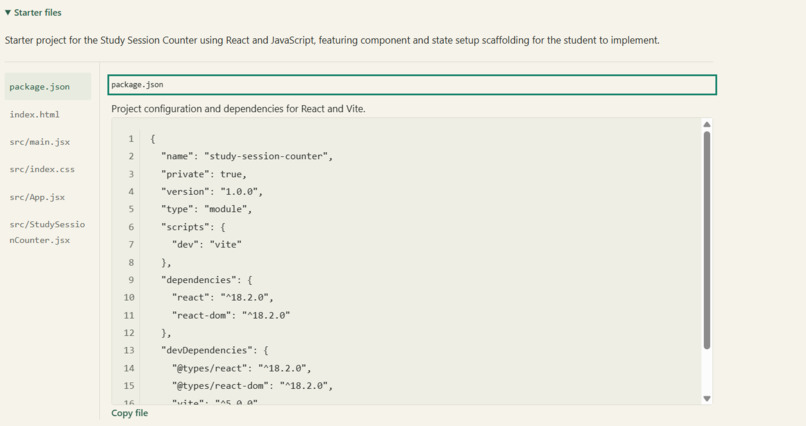
Task: Click the Copy file link
Action: click(130, 413)
